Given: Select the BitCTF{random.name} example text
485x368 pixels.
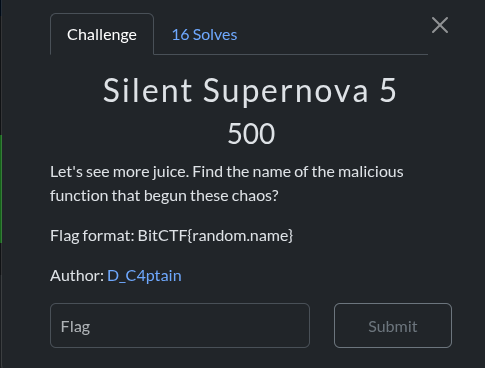Looking at the screenshot, I should point(215,236).
